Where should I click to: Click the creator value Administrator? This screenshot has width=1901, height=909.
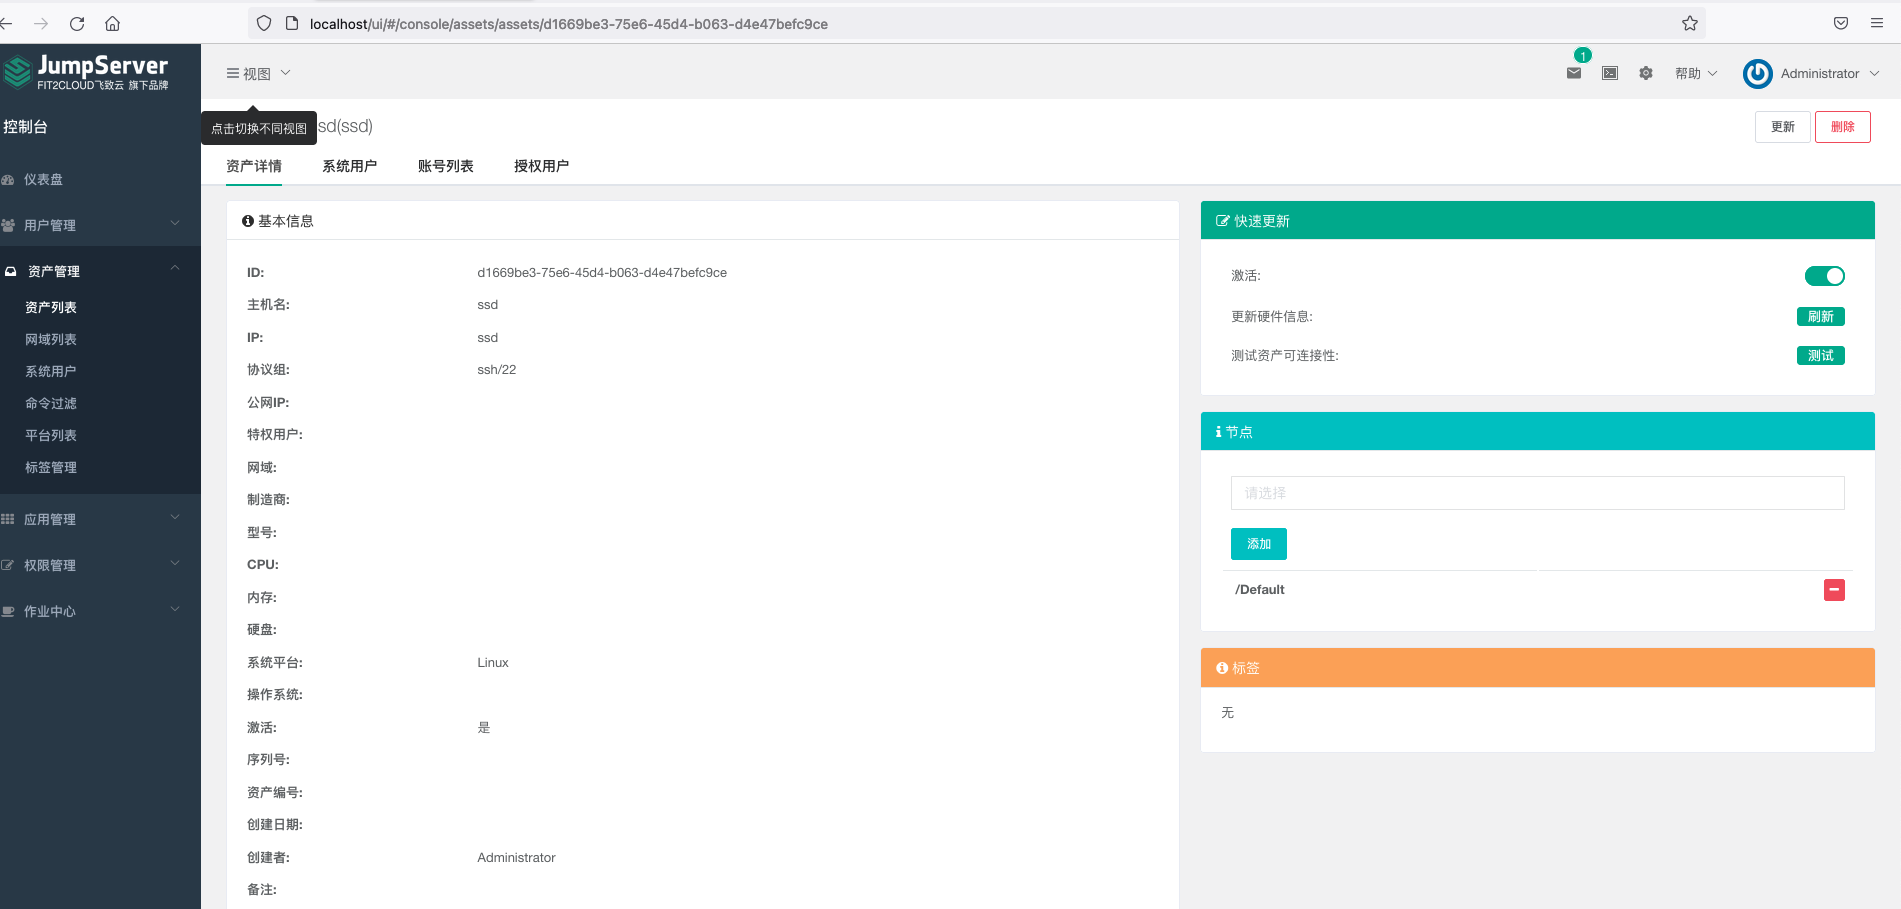click(516, 858)
